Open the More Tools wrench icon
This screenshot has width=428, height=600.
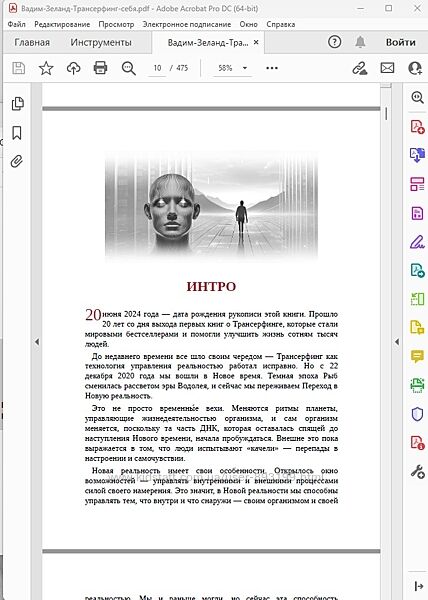pyautogui.click(x=417, y=471)
